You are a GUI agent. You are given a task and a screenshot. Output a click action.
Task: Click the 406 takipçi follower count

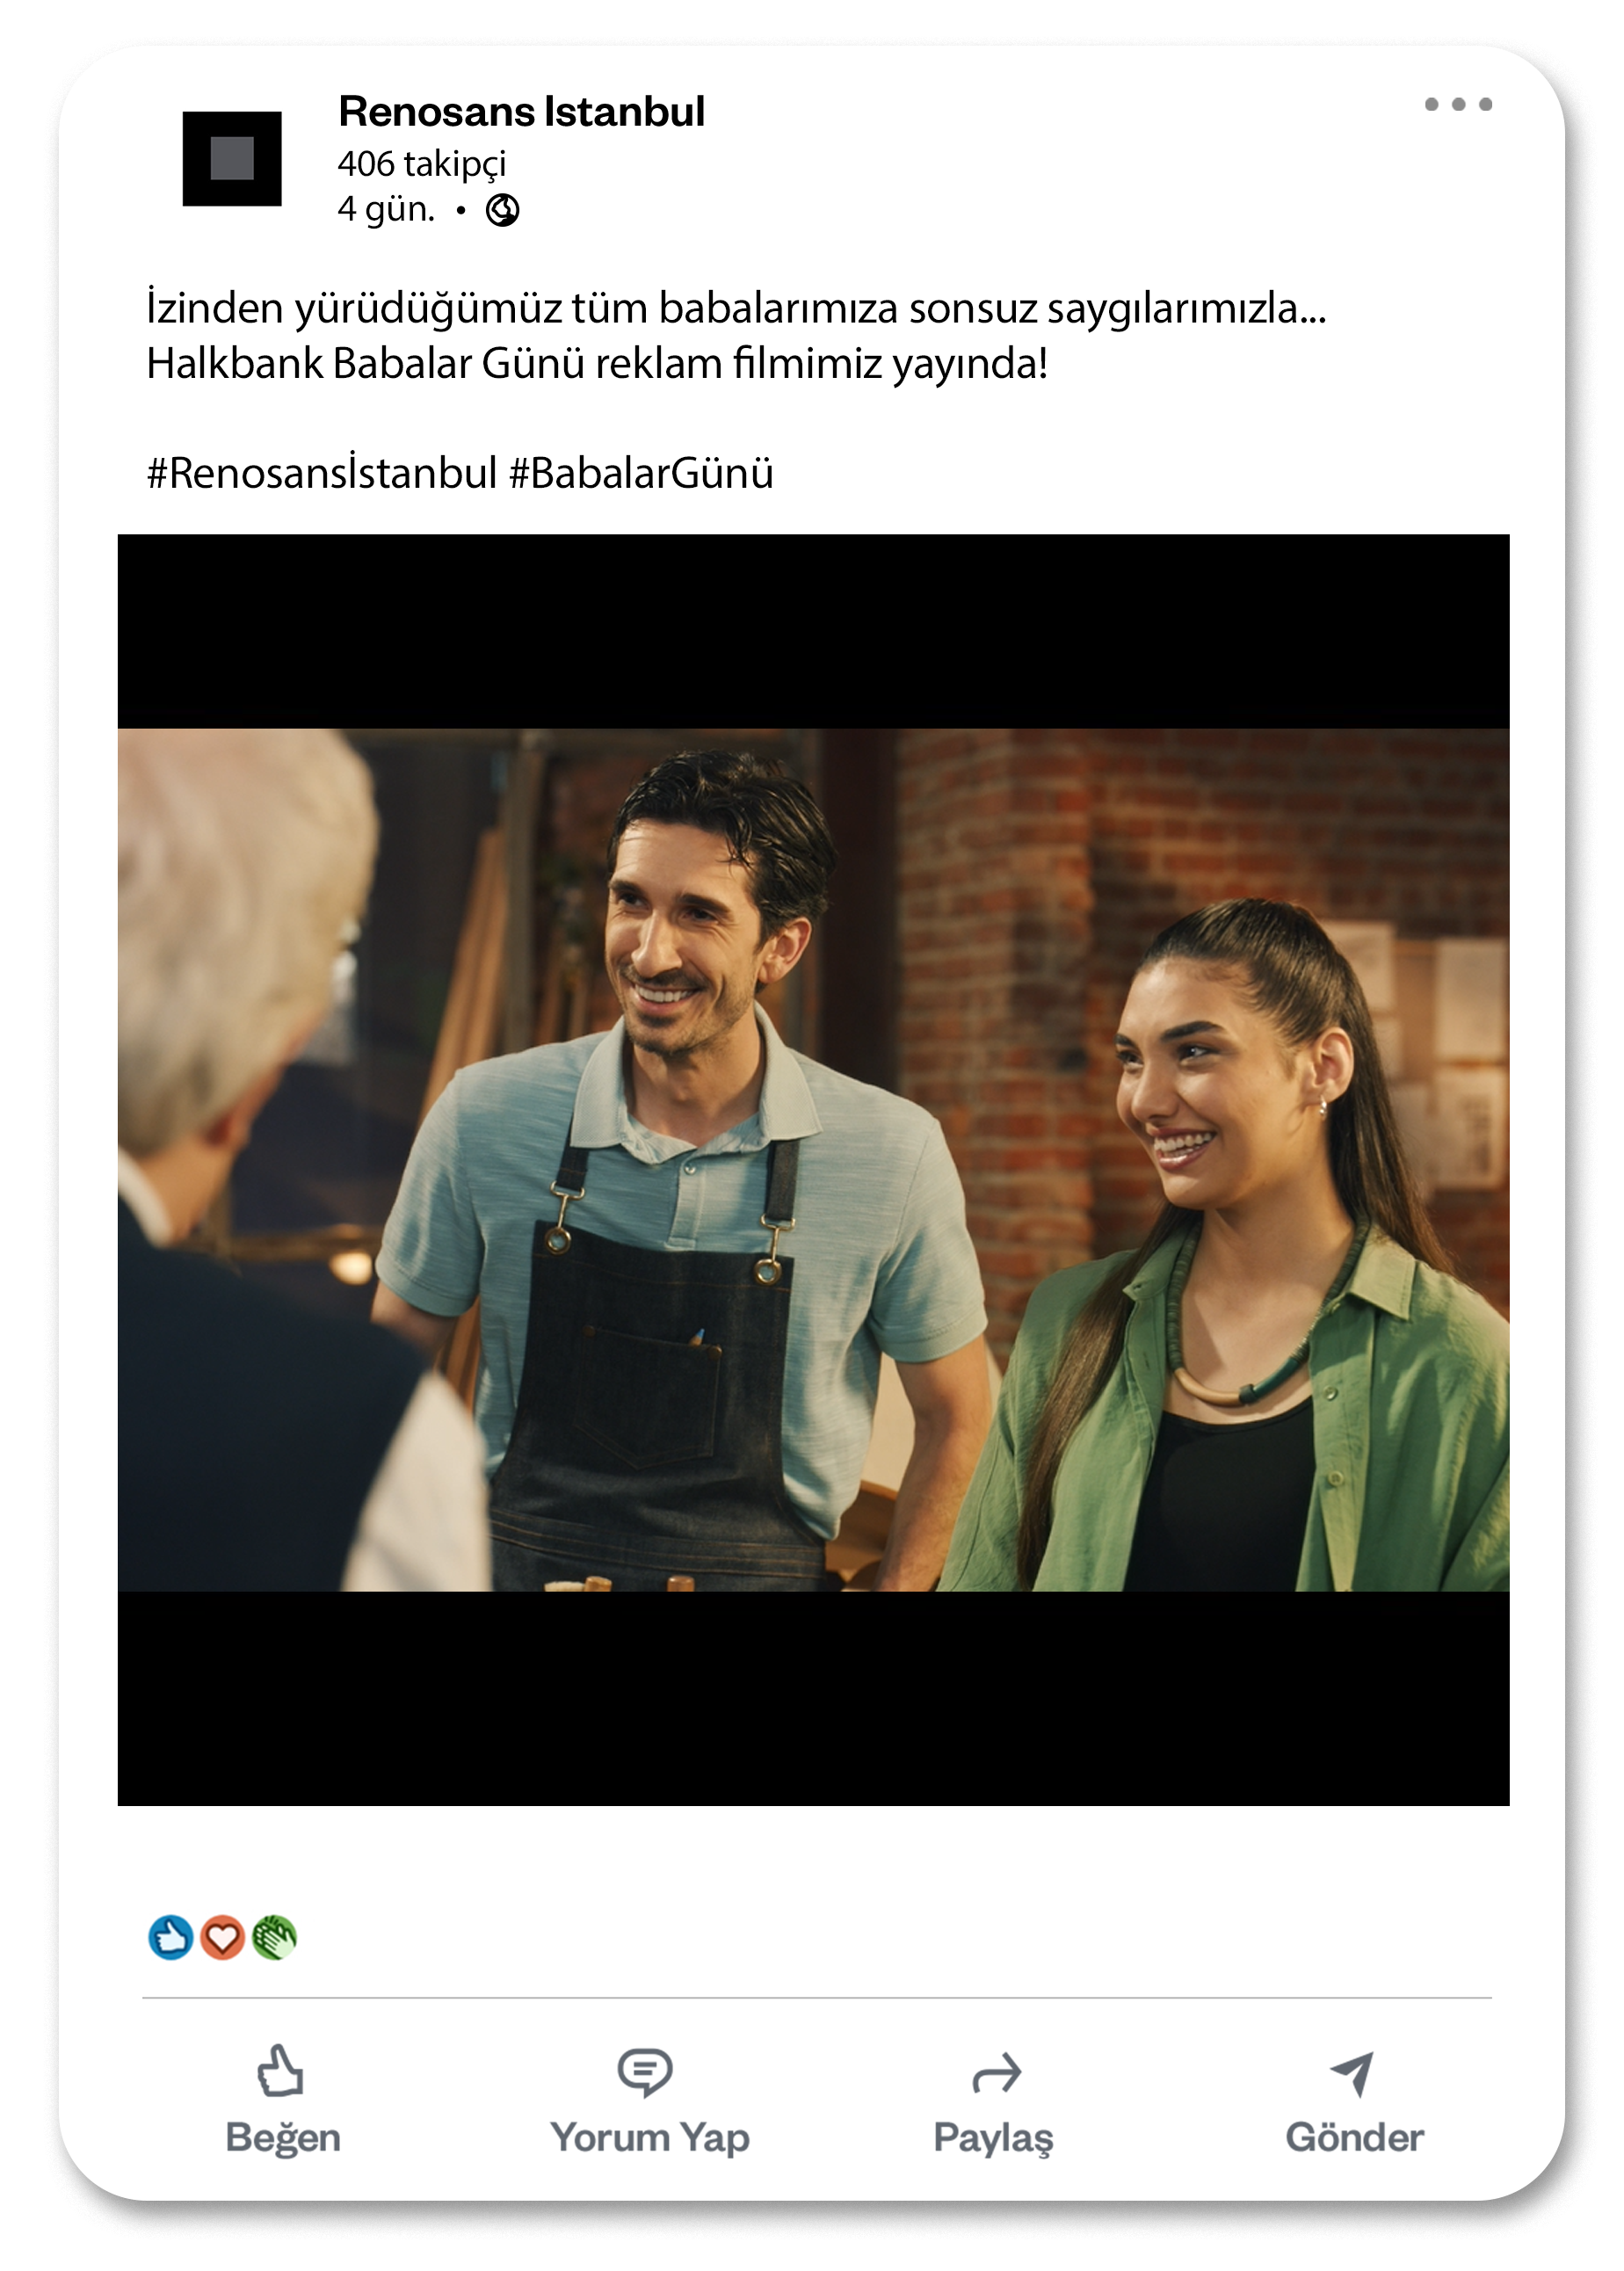421,163
